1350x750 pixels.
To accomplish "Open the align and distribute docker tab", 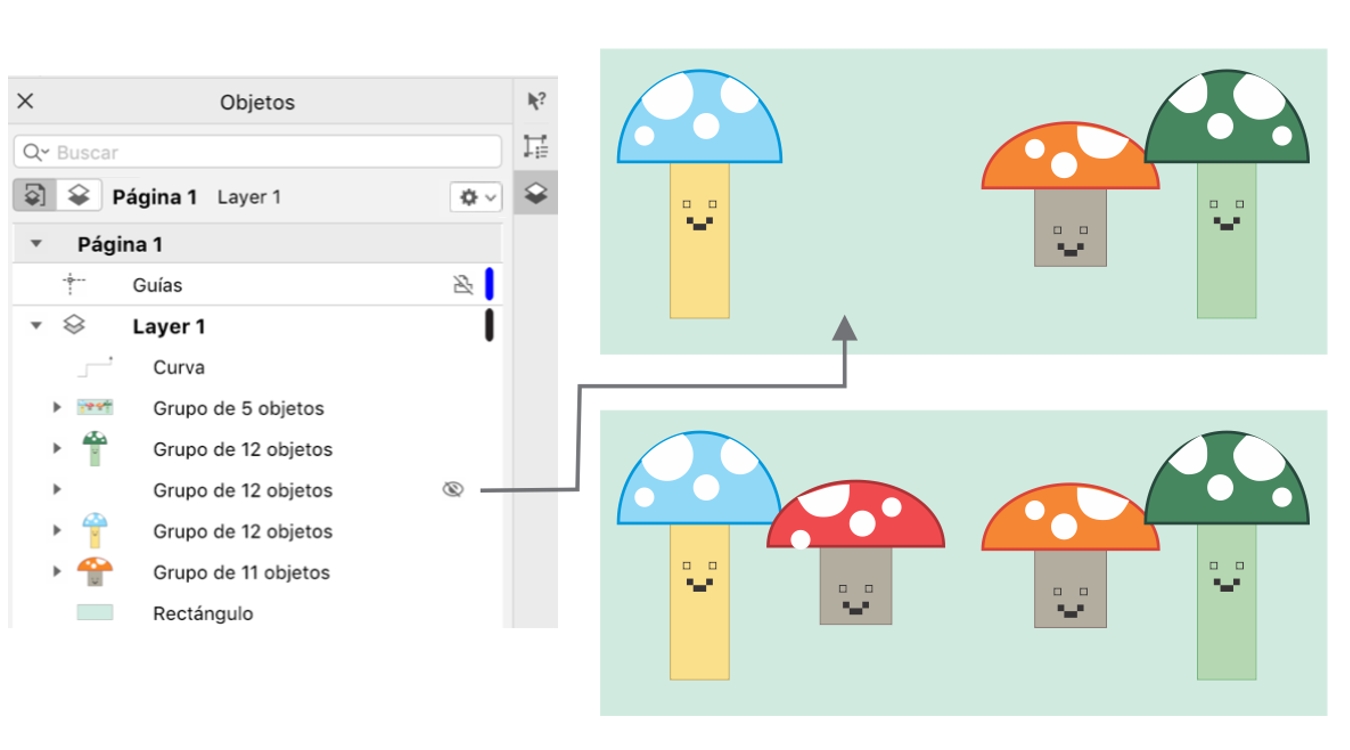I will (536, 147).
